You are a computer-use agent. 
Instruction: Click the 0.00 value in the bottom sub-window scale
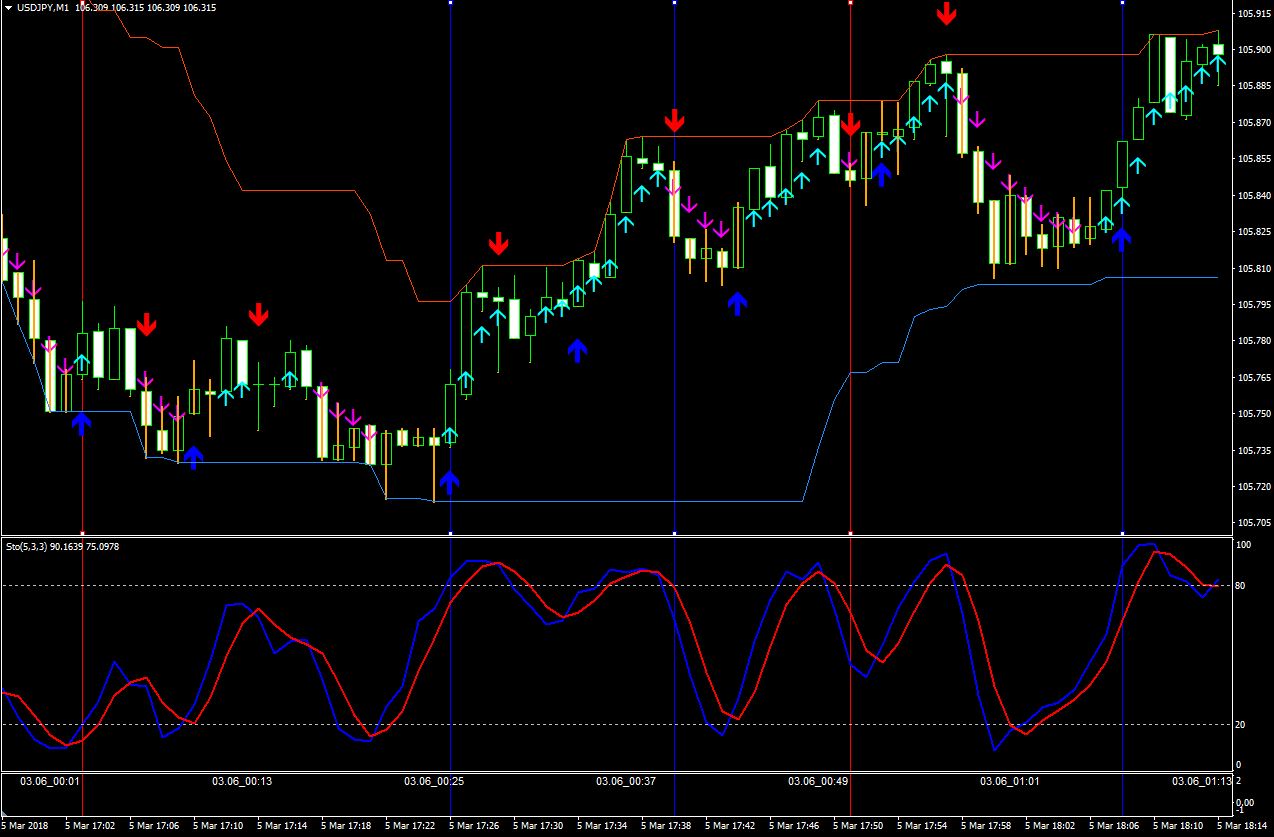1246,802
